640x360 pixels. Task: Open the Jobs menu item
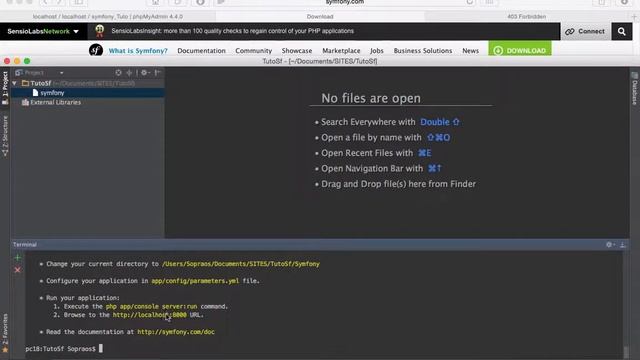coord(377,51)
